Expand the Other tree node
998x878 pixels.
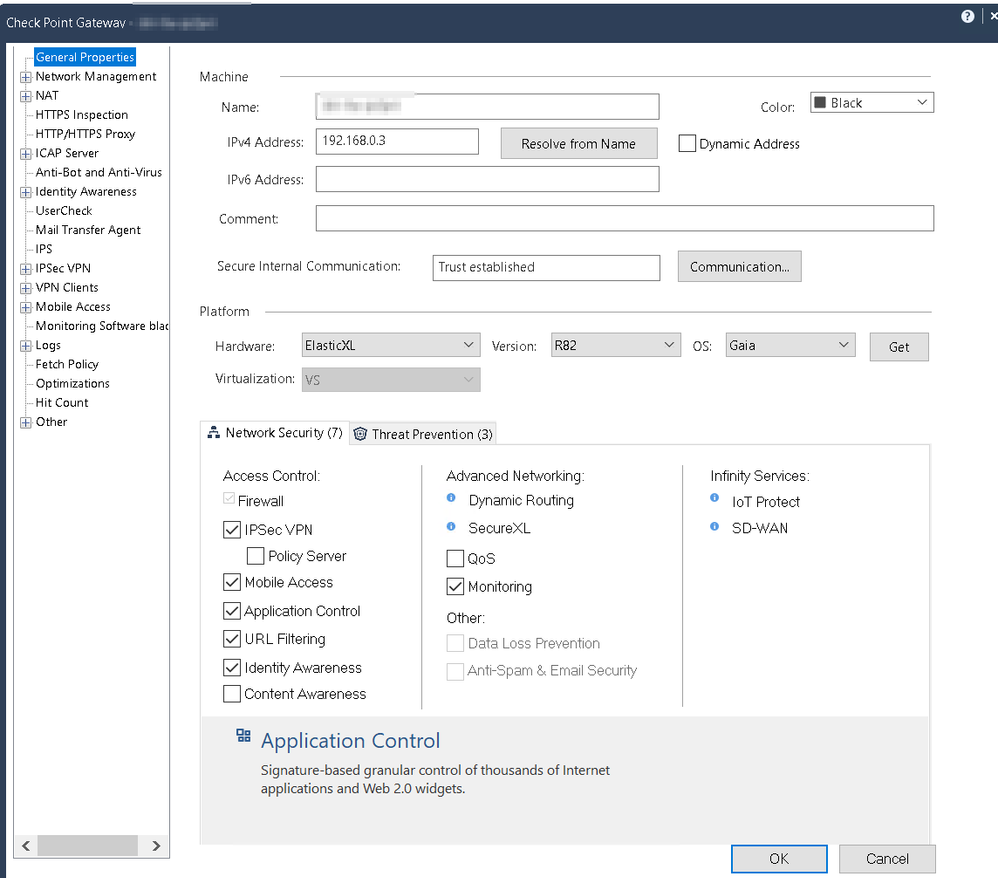click(25, 422)
